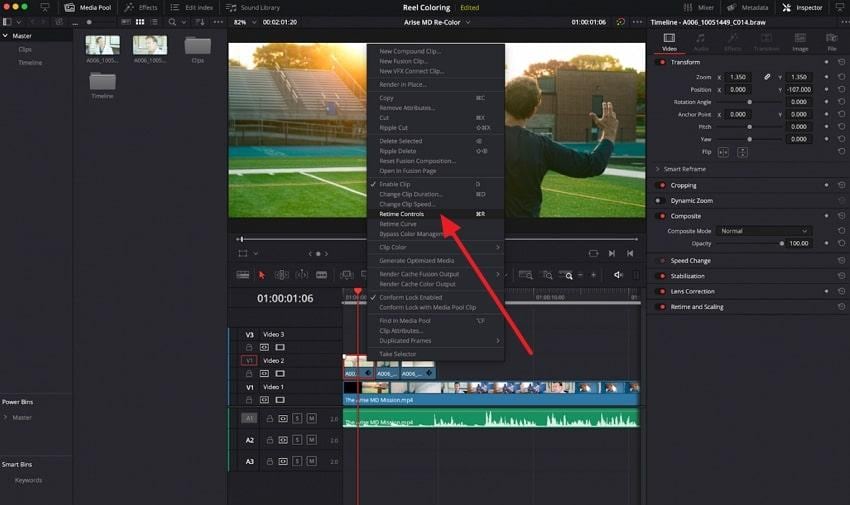
Task: Disable the Video 2 track view
Action: pyautogui.click(x=280, y=373)
